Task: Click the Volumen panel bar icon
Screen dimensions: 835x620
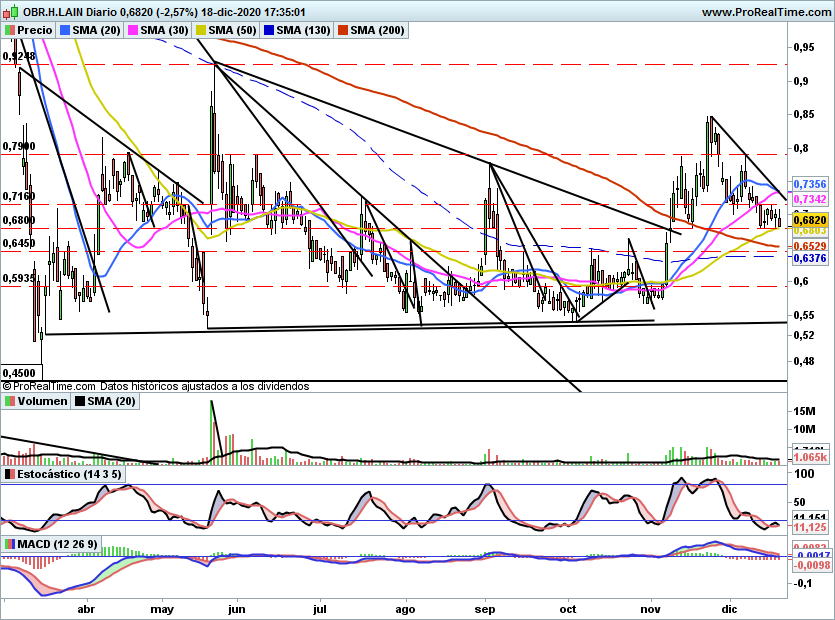Action: [10, 401]
